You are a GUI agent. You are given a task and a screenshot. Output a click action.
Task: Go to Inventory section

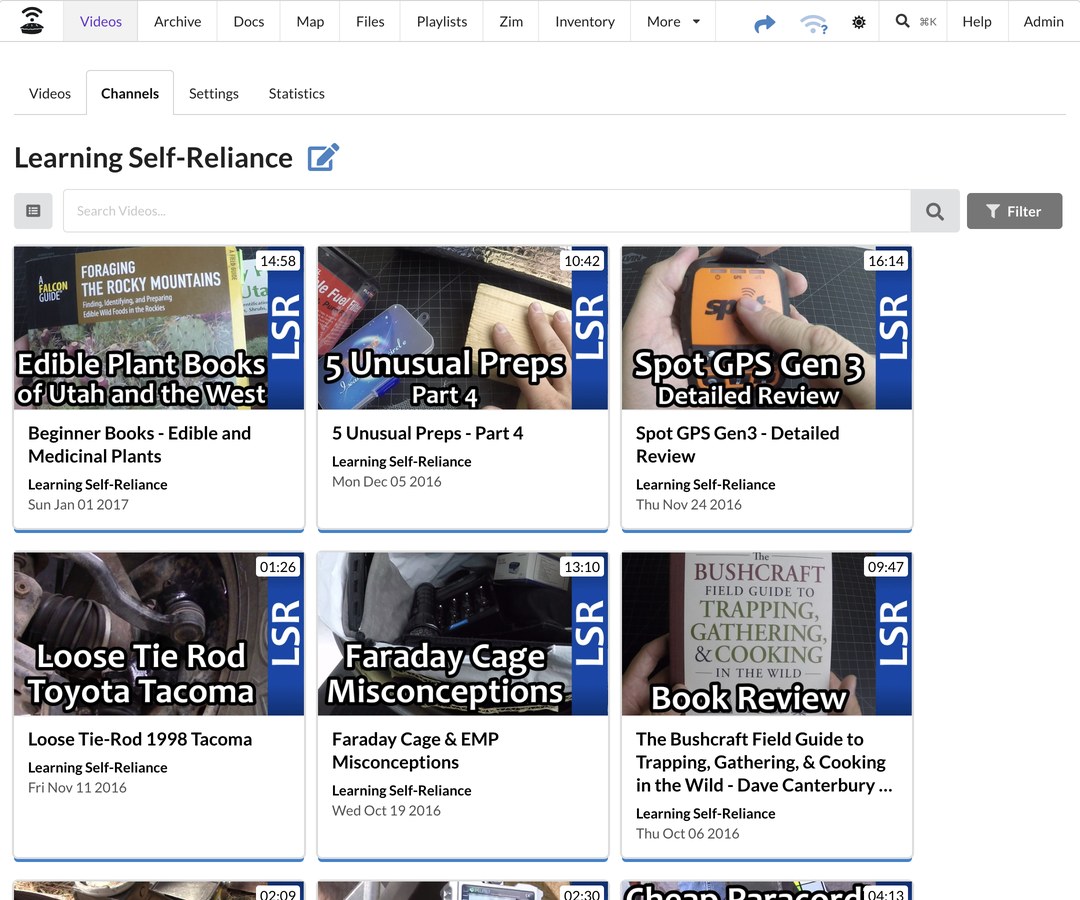[x=585, y=21]
